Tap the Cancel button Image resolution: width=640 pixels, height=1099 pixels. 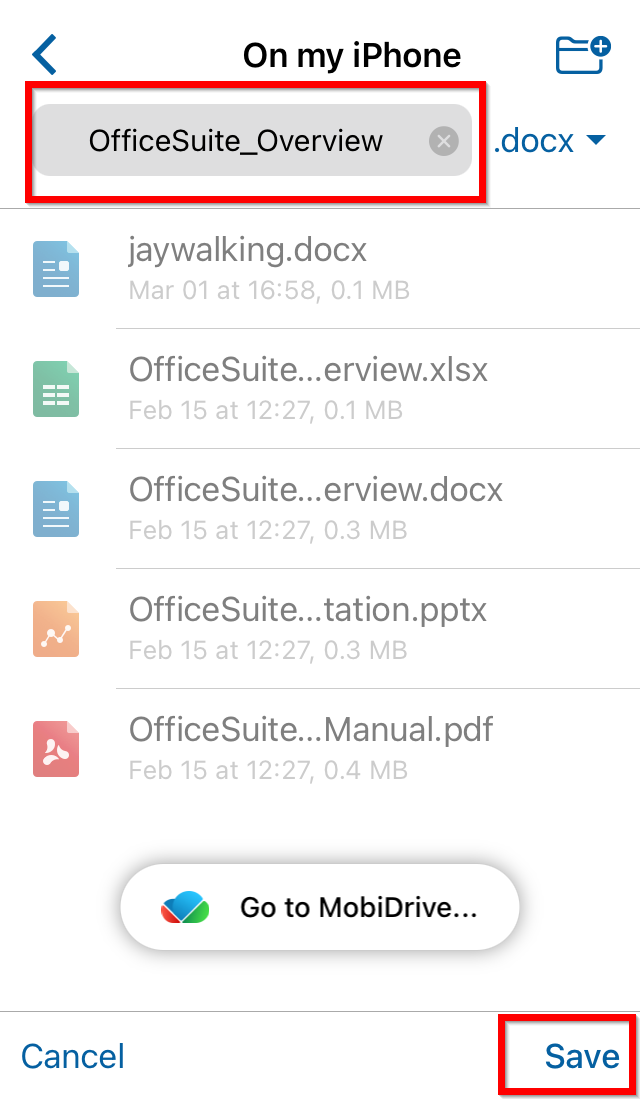pyautogui.click(x=73, y=1056)
